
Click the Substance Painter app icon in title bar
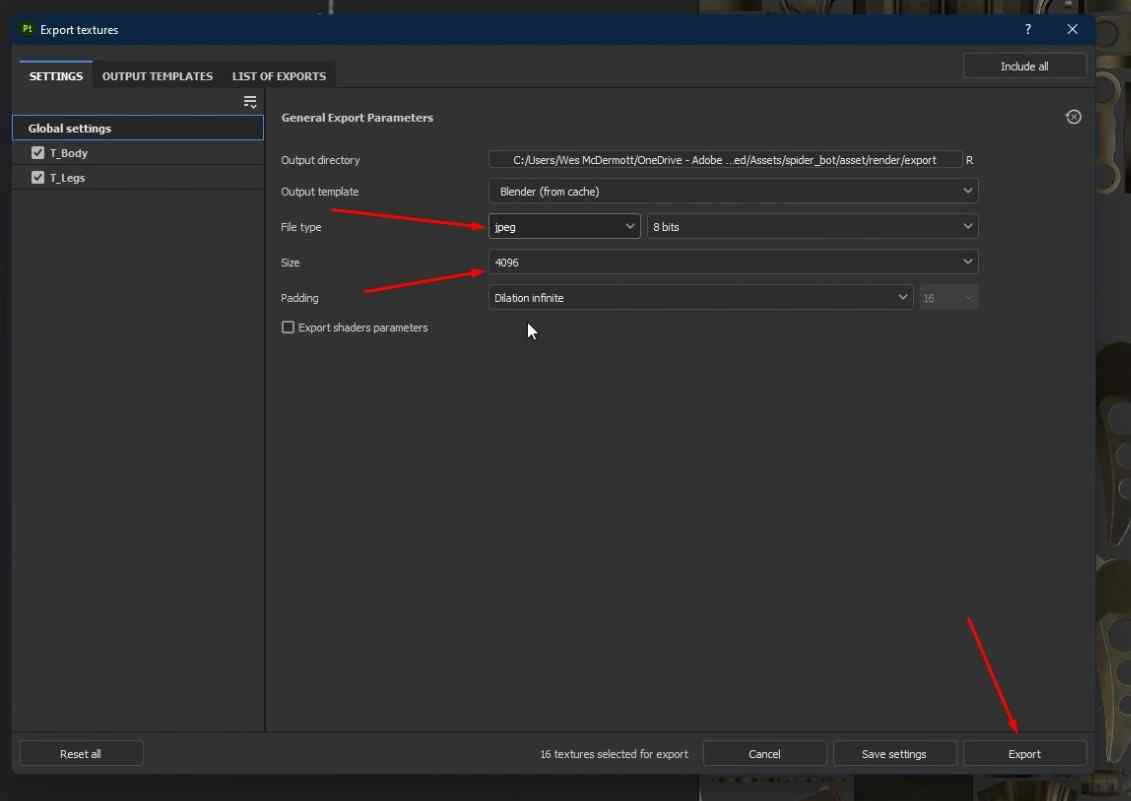27,30
